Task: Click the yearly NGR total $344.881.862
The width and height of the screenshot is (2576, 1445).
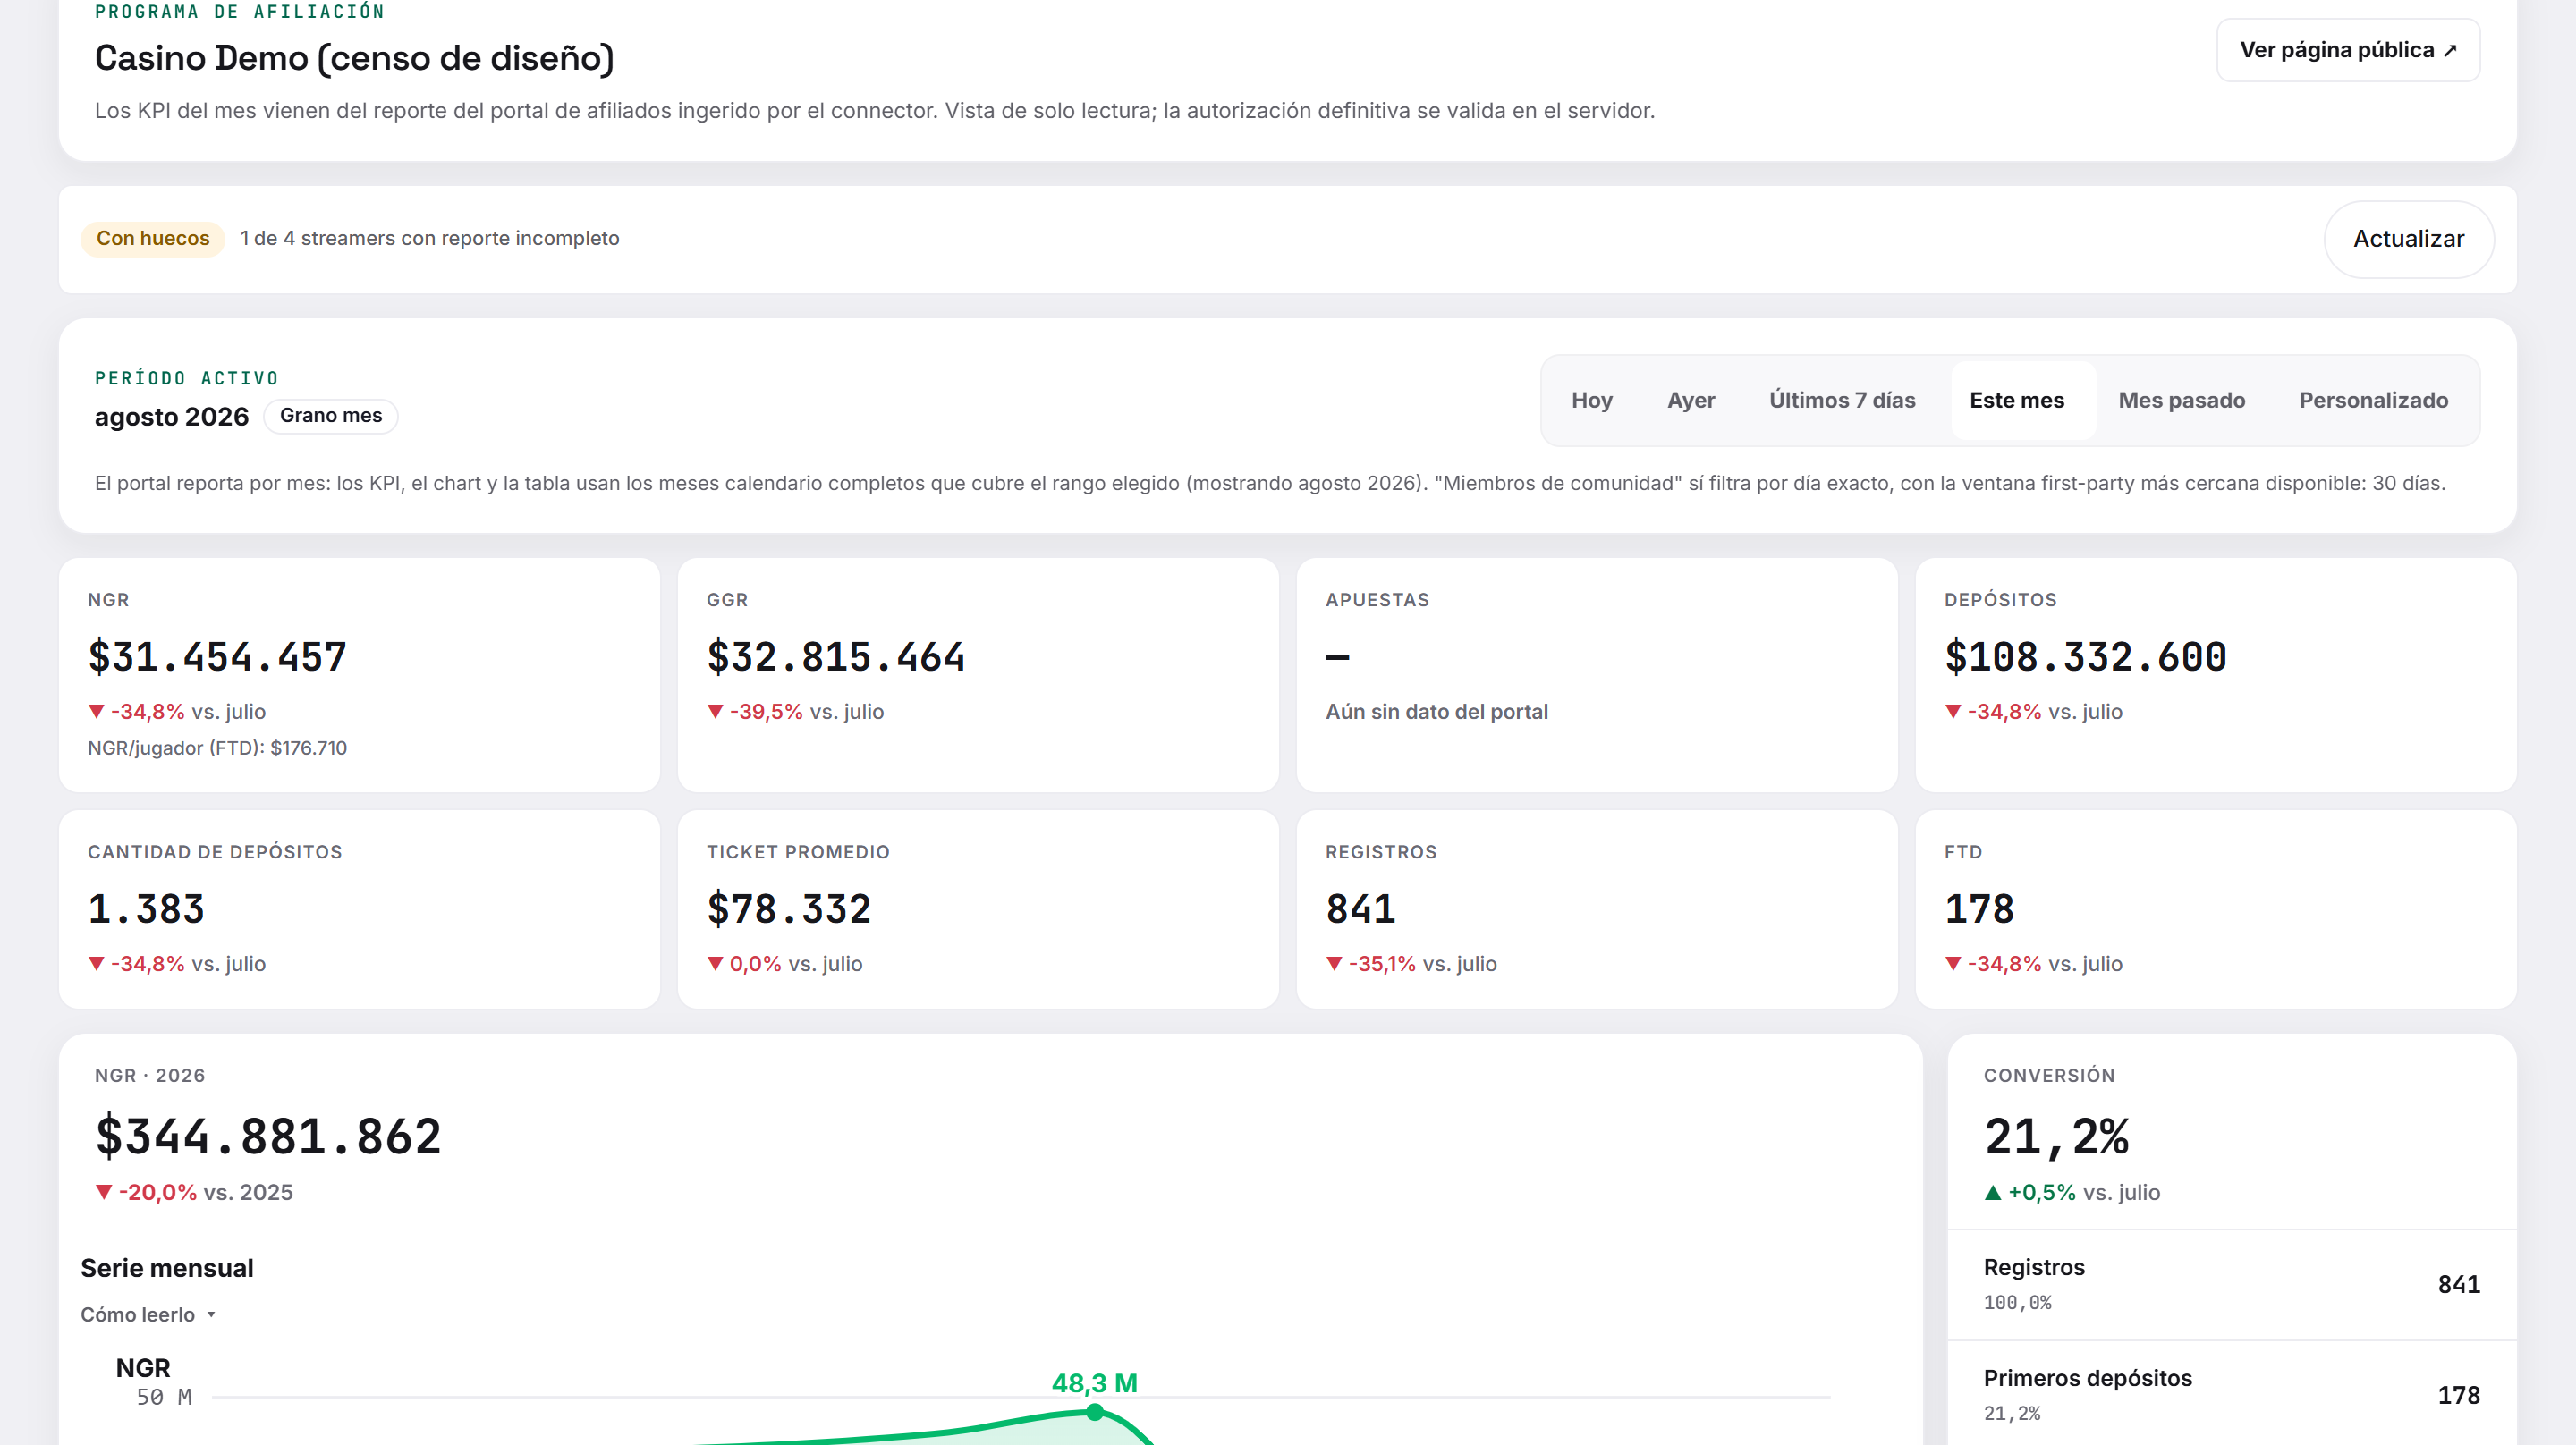Action: click(268, 1137)
